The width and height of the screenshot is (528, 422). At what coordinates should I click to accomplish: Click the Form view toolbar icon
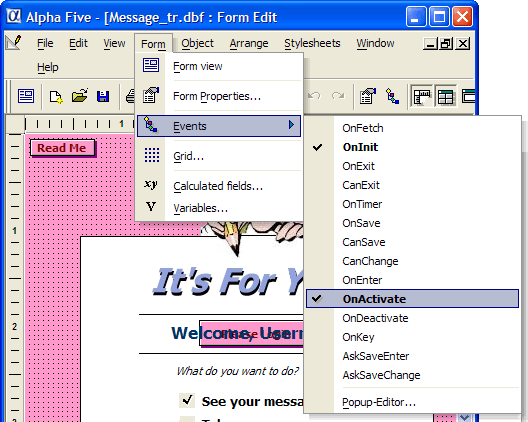pyautogui.click(x=26, y=97)
